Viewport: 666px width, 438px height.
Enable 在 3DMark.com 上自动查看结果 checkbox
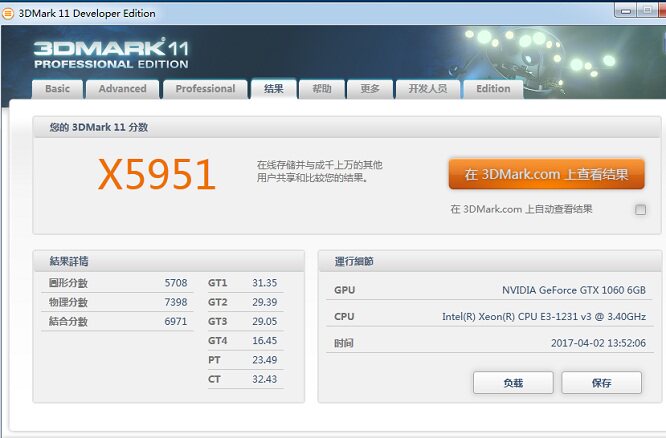tap(640, 209)
